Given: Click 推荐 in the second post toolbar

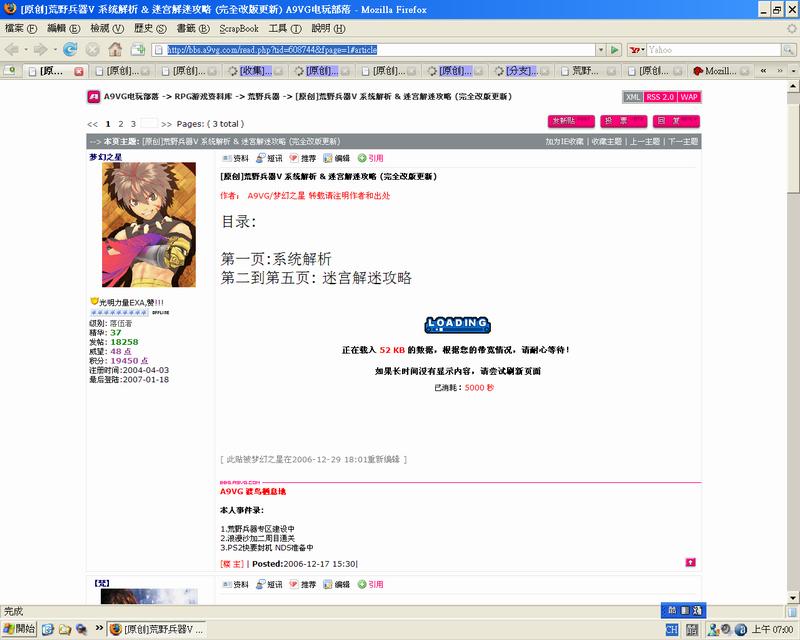Looking at the screenshot, I should [303, 584].
